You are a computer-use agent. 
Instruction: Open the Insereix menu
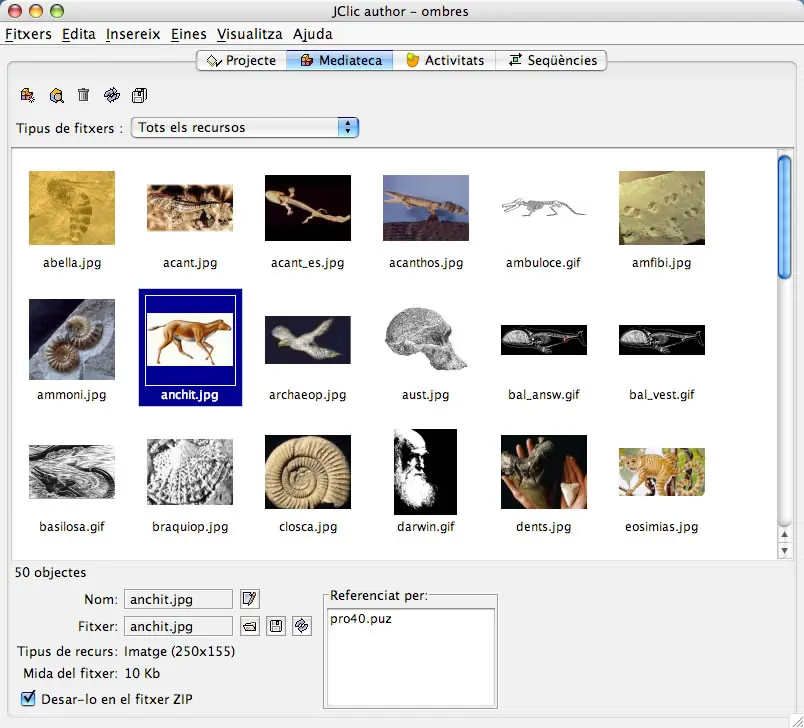133,34
